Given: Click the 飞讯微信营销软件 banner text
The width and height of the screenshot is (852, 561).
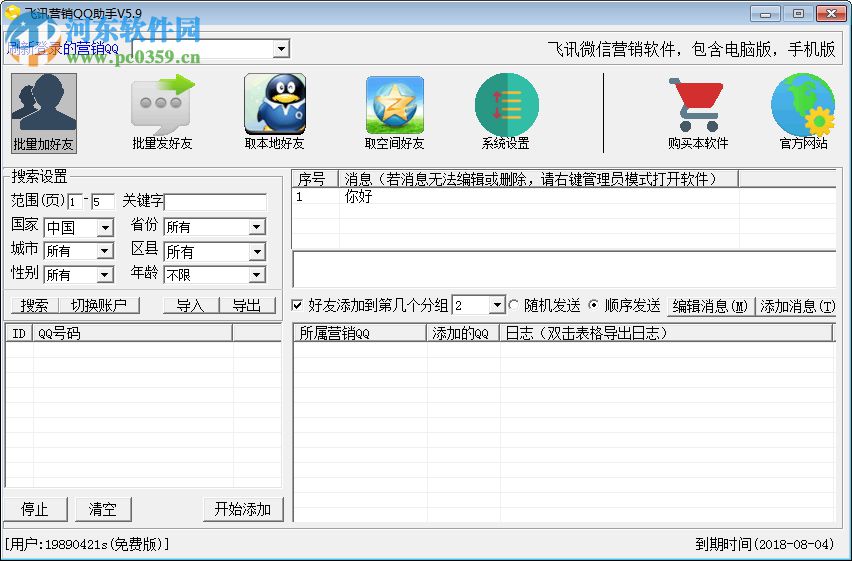Looking at the screenshot, I should [x=691, y=49].
